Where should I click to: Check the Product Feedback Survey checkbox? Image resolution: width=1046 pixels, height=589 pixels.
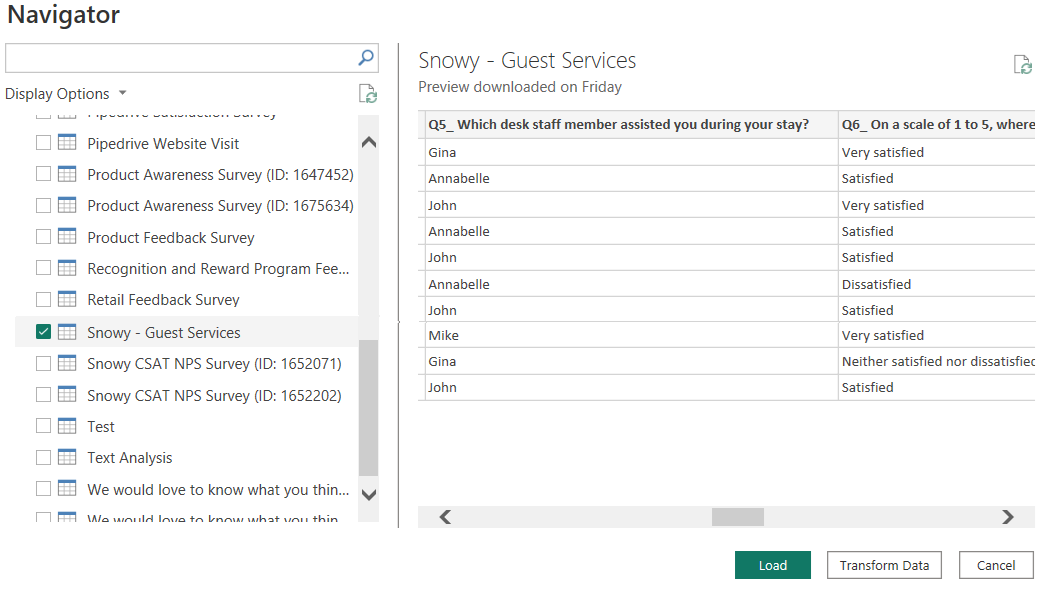(x=43, y=237)
